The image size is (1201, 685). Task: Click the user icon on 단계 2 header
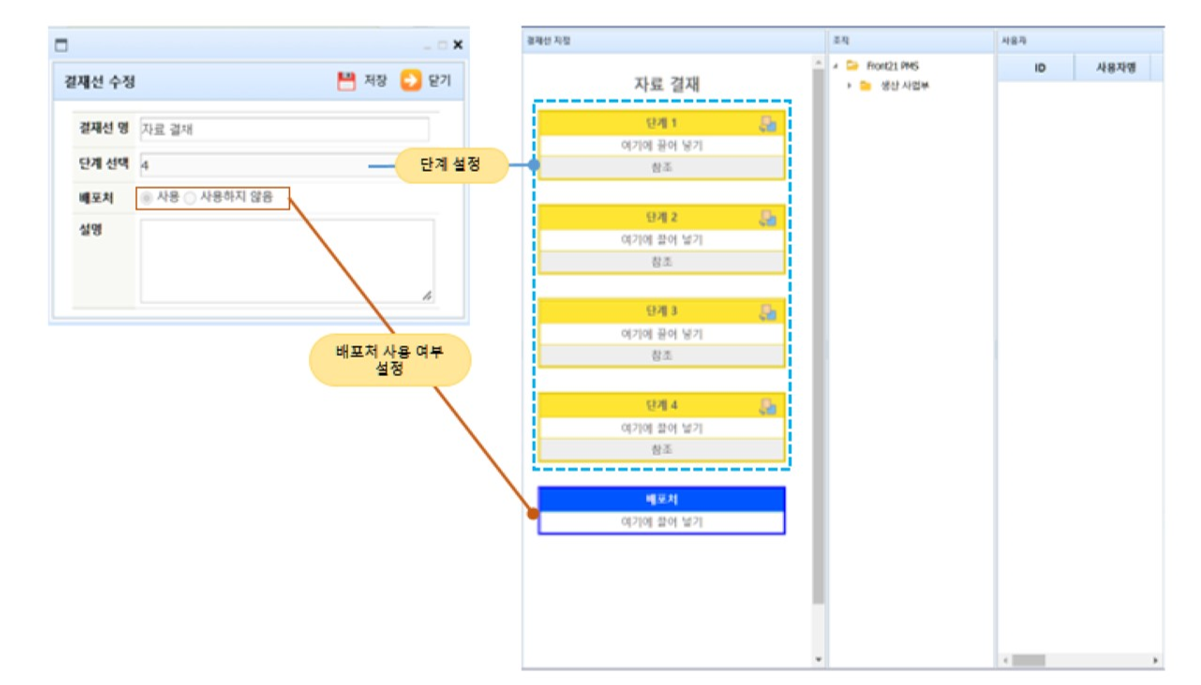(768, 217)
